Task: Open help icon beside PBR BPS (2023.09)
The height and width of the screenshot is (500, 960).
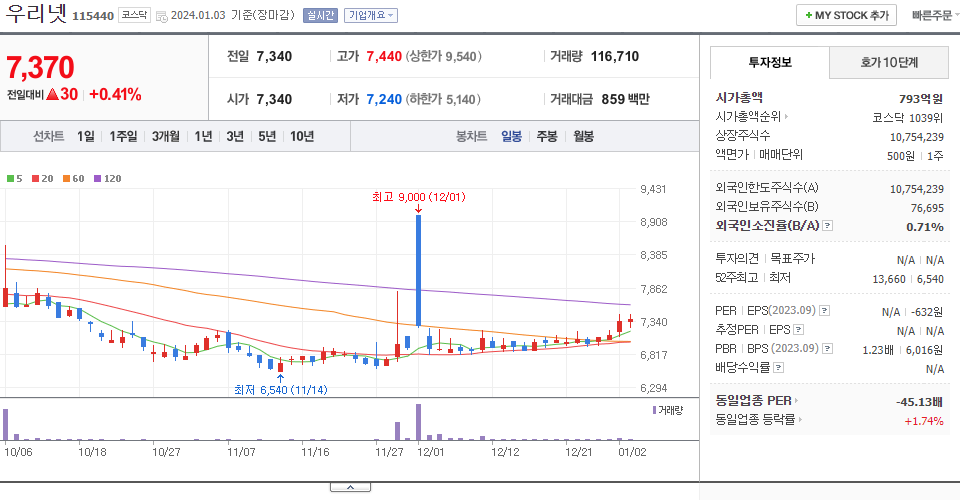Action: point(827,349)
